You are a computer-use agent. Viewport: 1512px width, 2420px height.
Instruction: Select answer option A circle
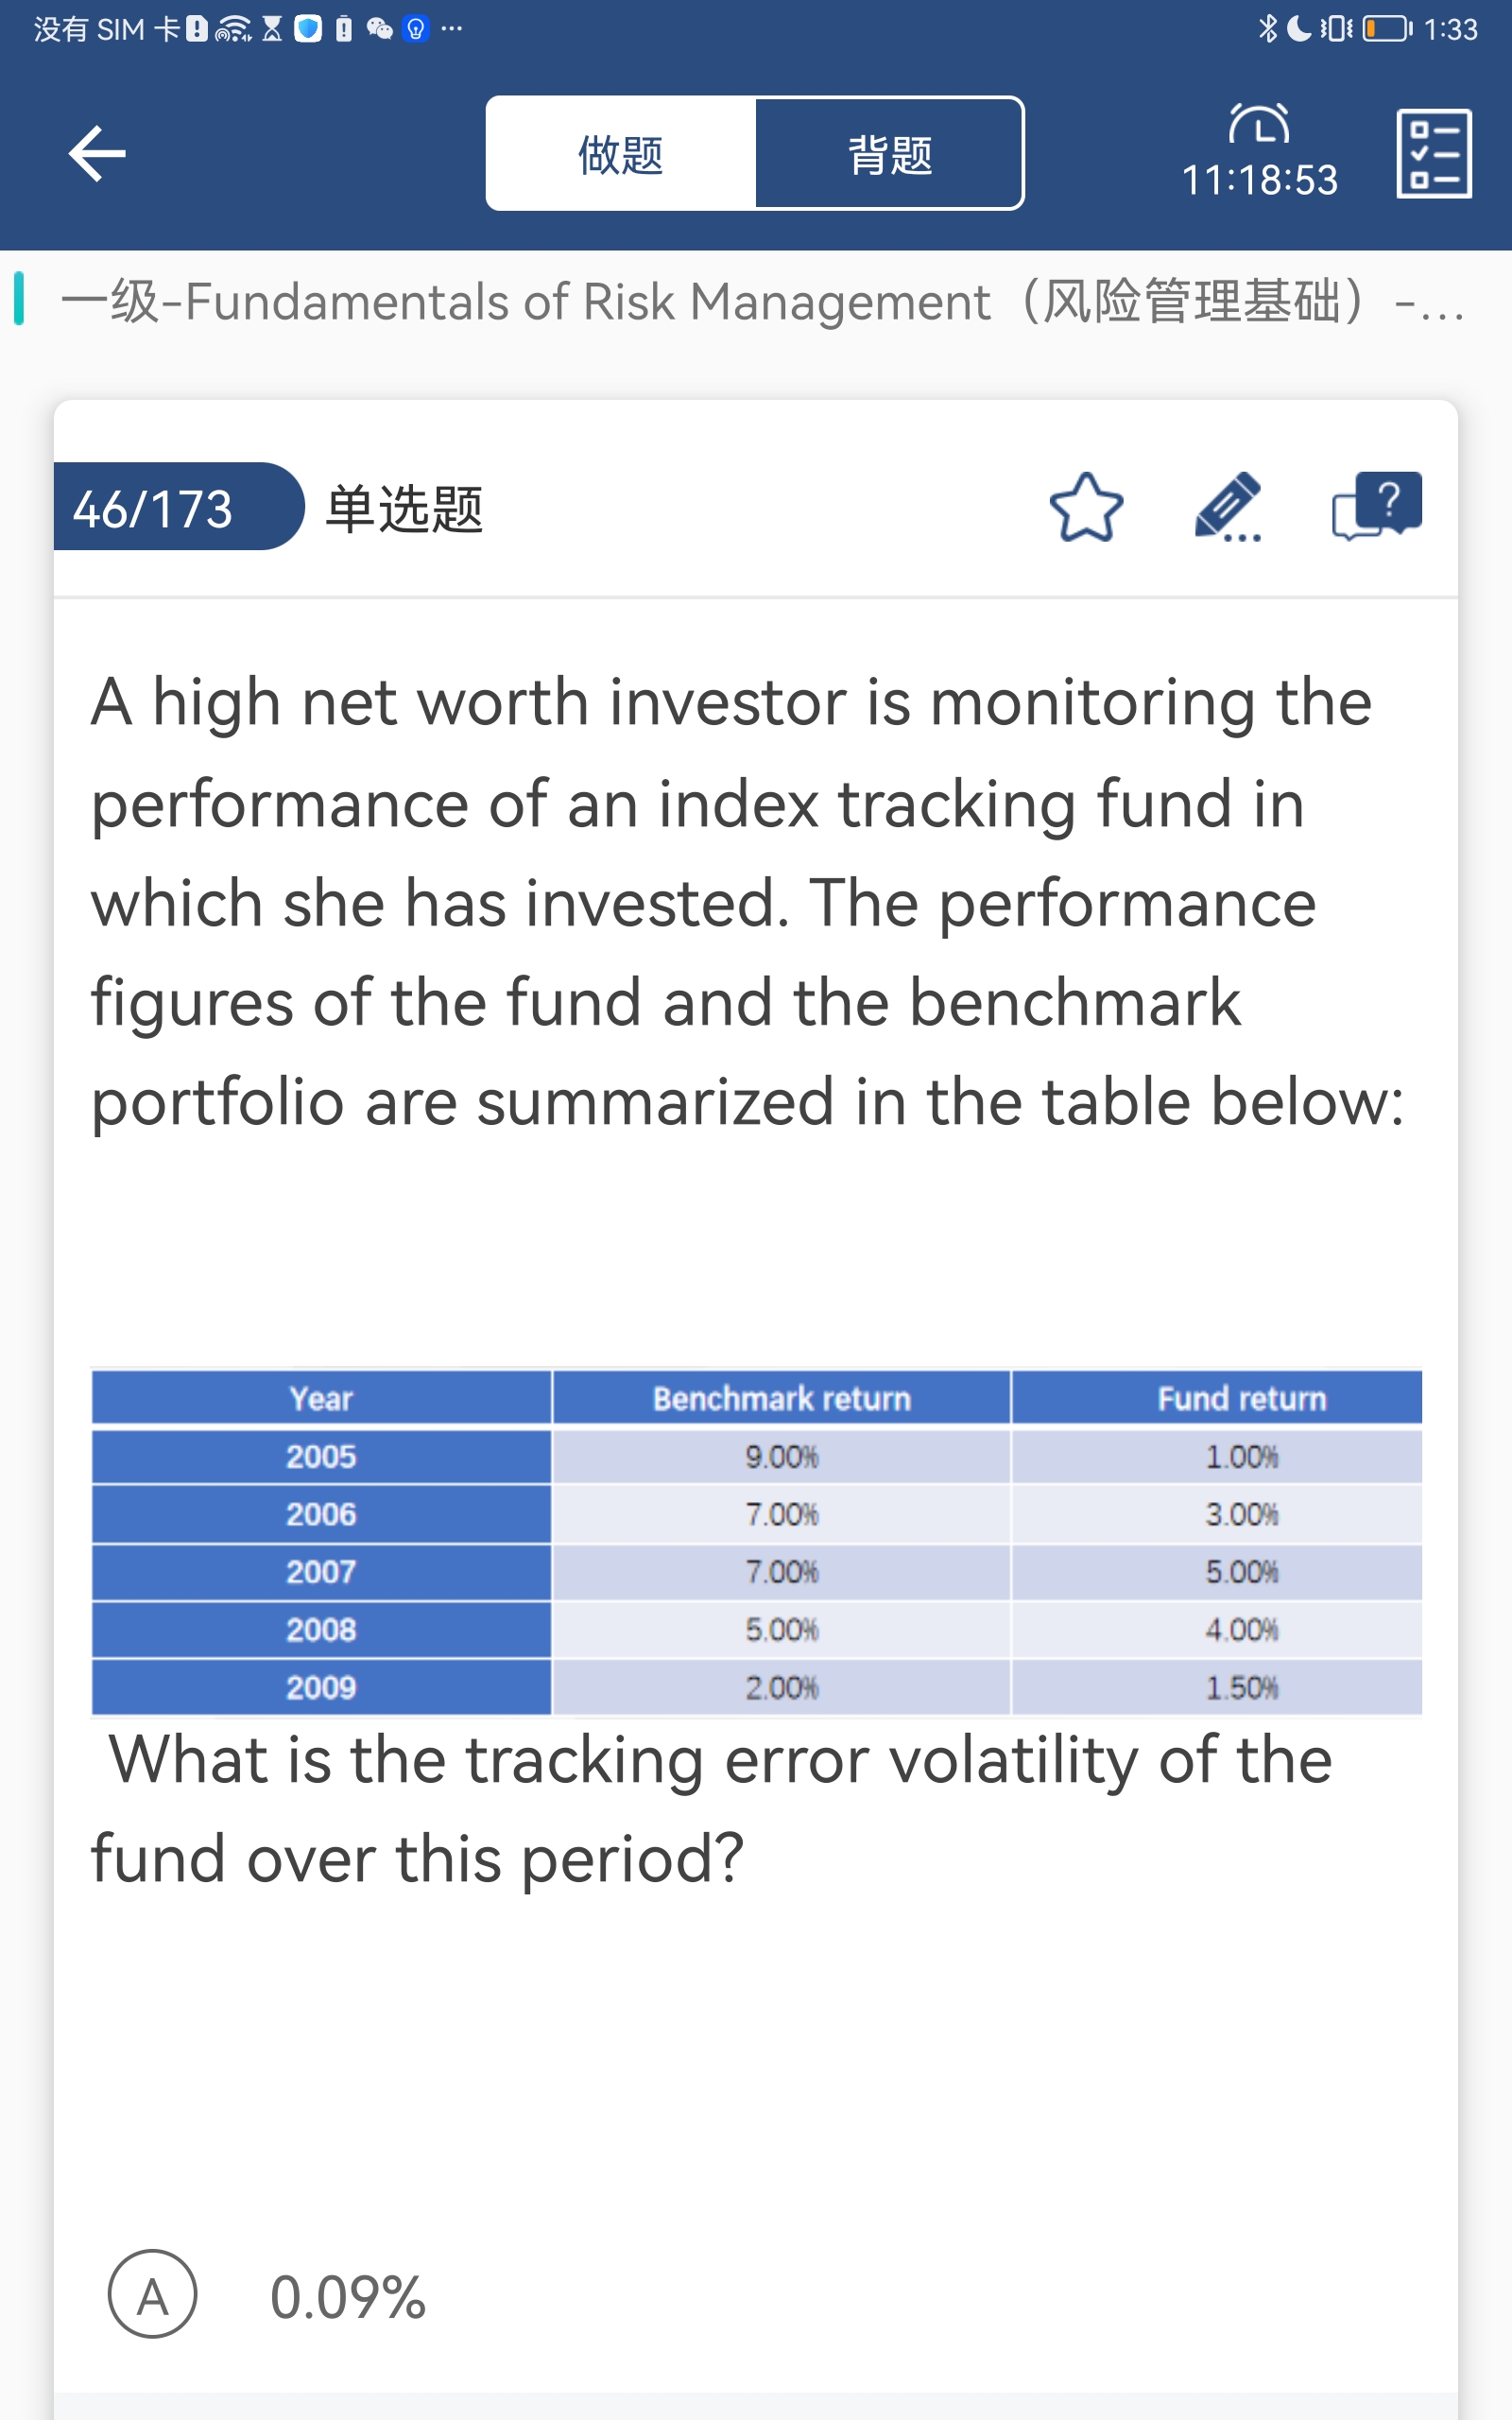(152, 2294)
